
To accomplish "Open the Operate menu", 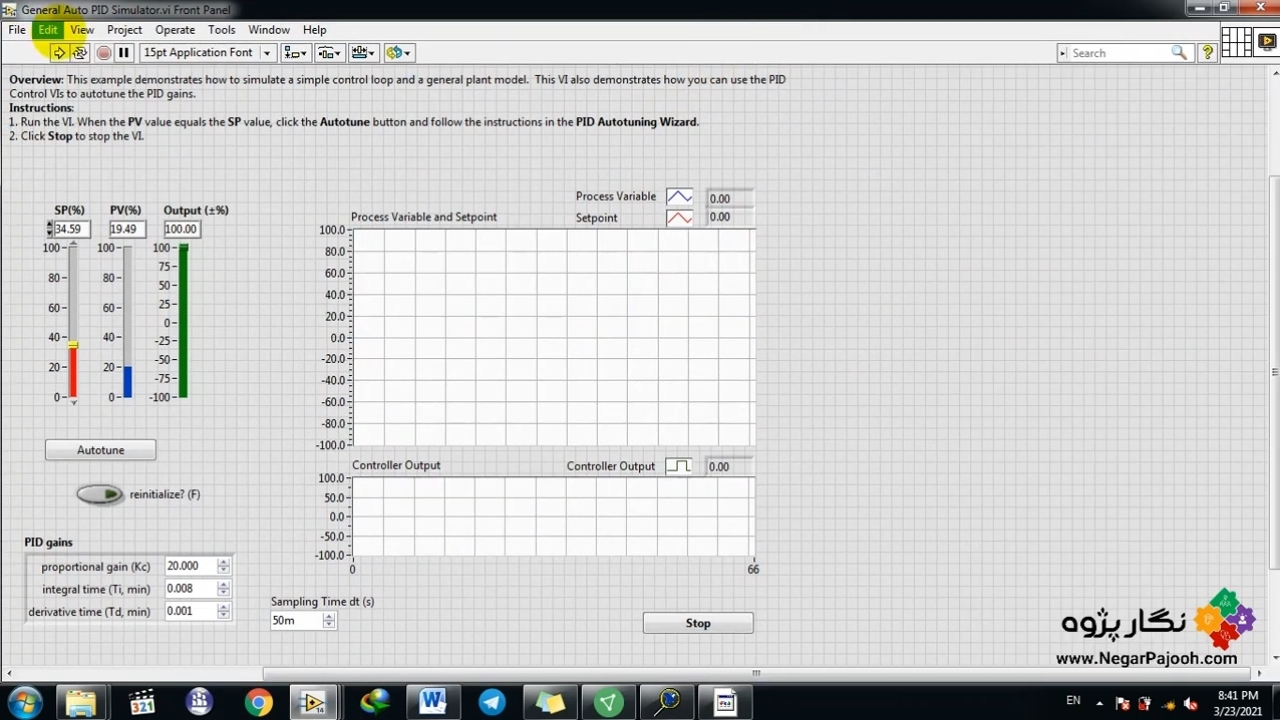I will point(175,30).
